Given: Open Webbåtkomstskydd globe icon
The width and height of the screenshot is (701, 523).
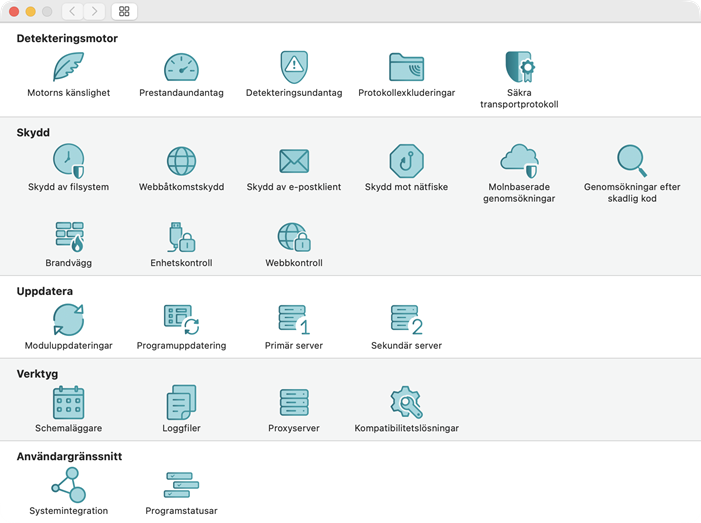Looking at the screenshot, I should pyautogui.click(x=181, y=161).
